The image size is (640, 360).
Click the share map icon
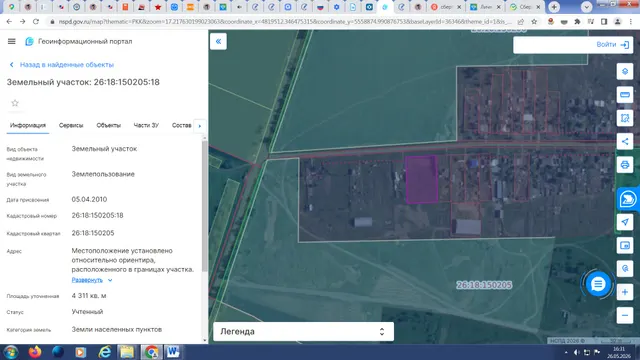pos(624,142)
